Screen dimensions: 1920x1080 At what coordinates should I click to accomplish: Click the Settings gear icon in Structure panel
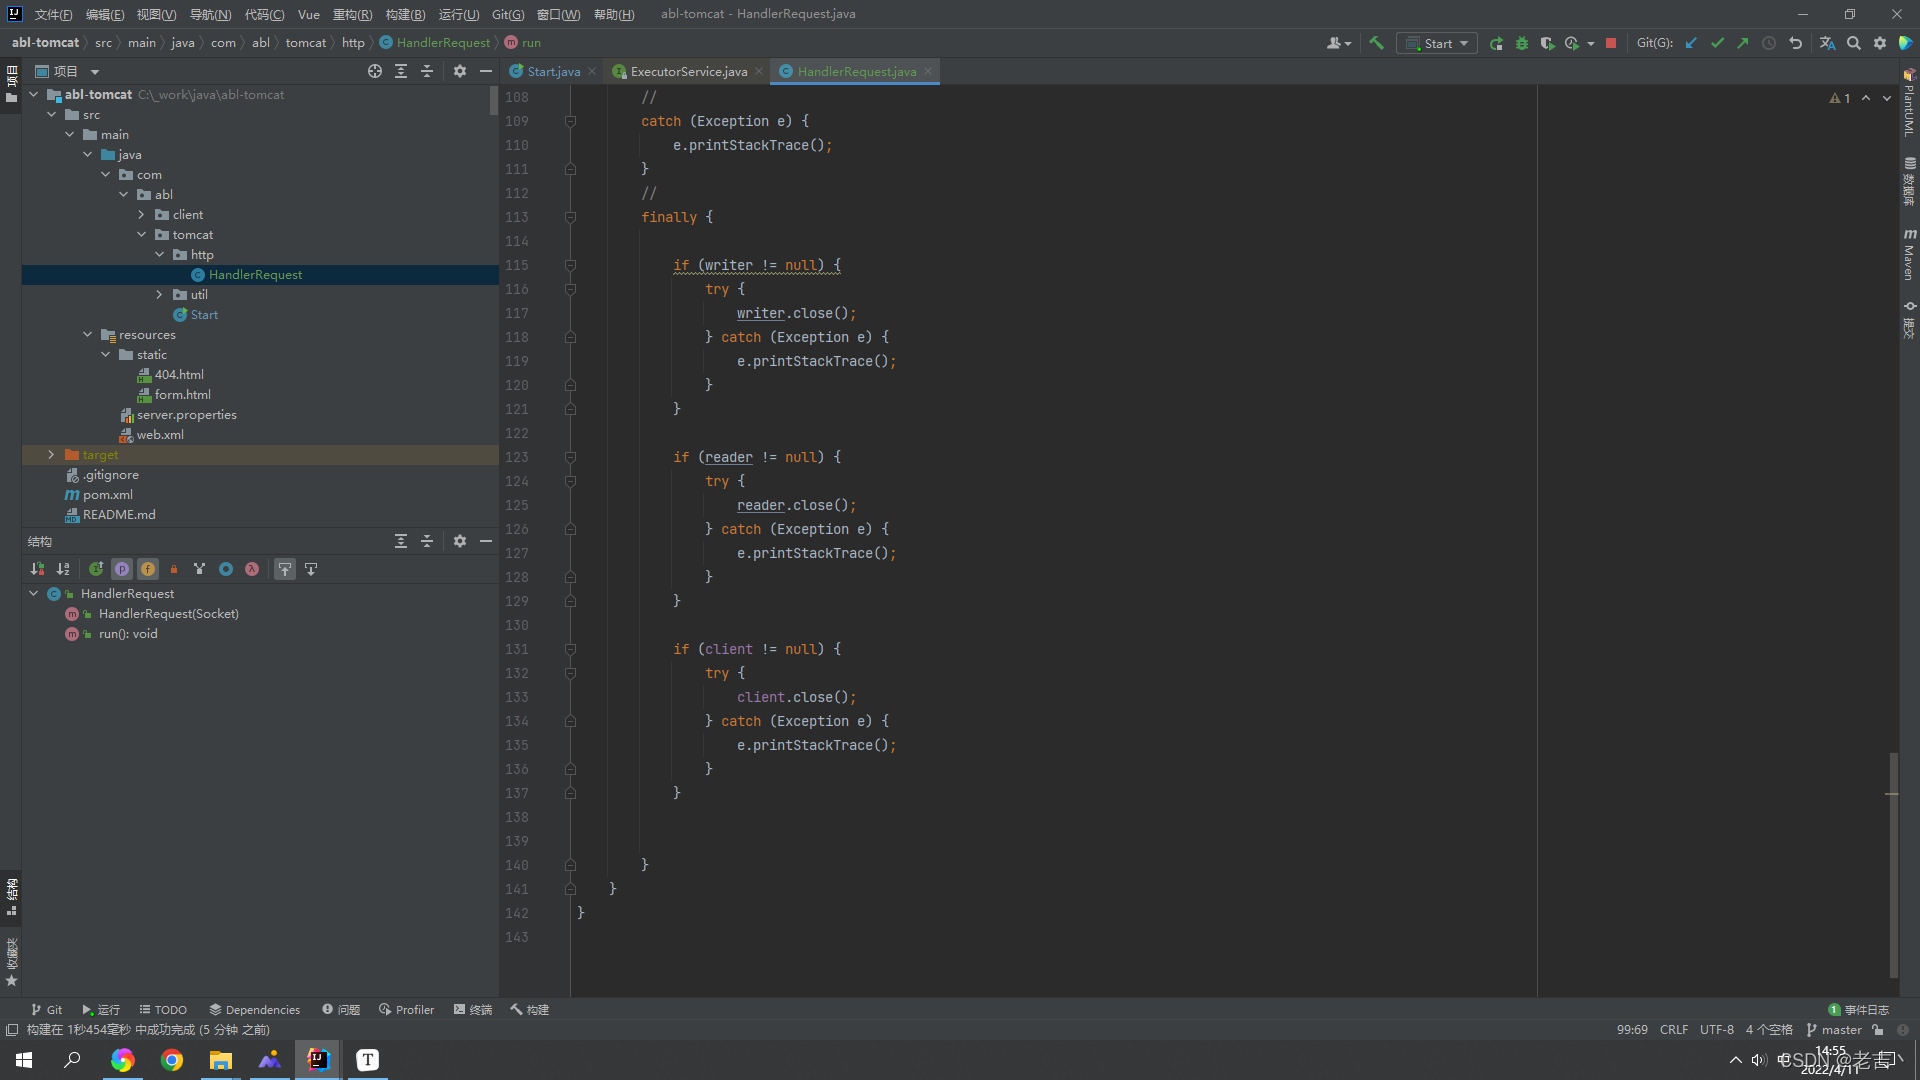coord(460,541)
